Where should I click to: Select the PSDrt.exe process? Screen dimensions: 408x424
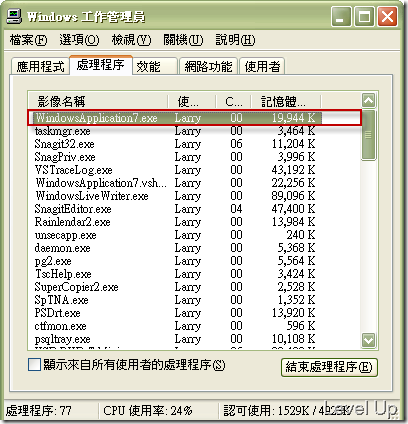[x=57, y=313]
